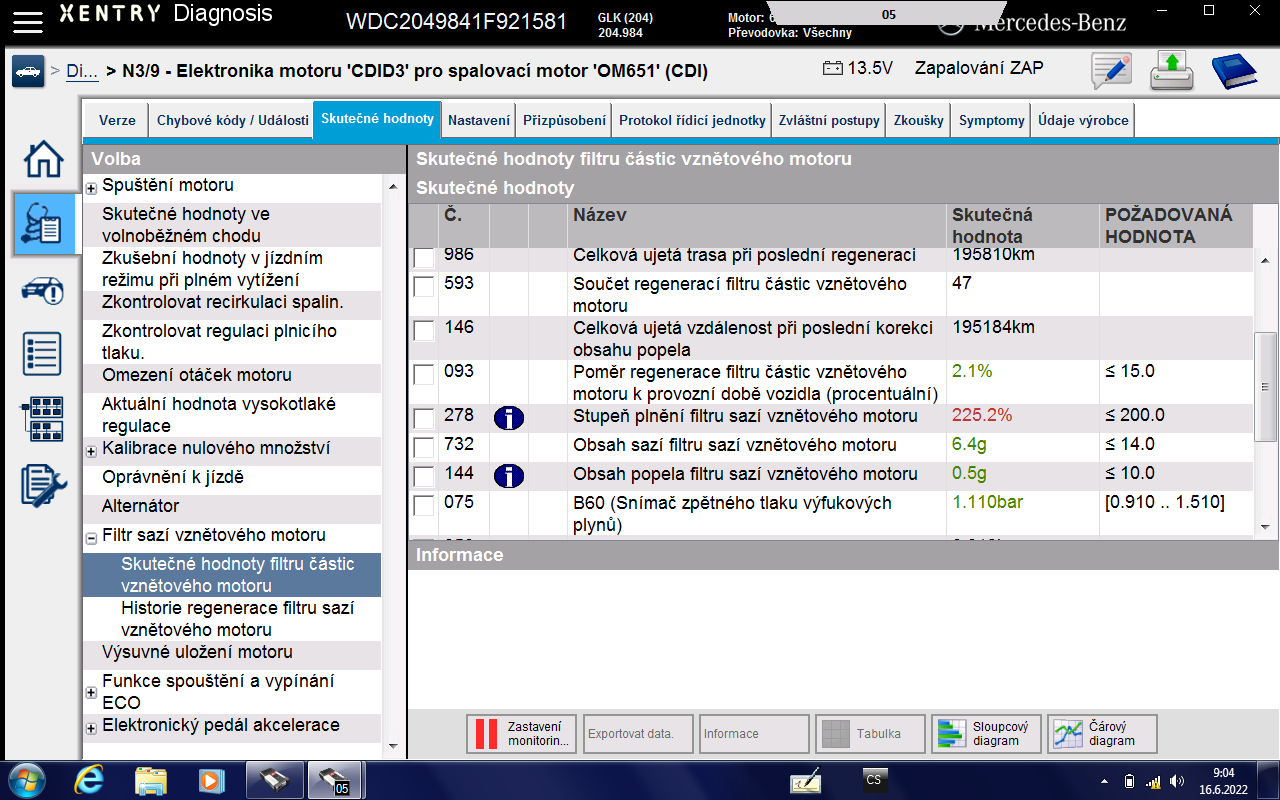
Task: Click the printer export icon
Action: pos(1172,71)
